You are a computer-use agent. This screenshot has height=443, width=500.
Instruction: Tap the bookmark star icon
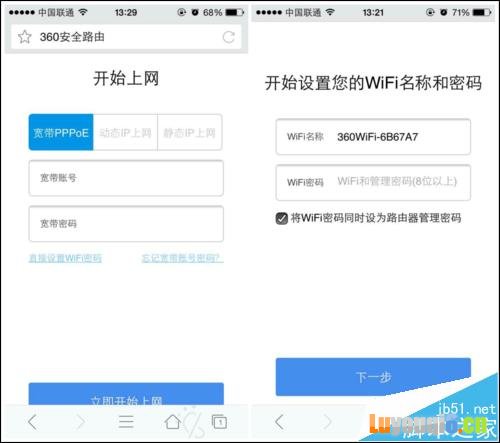point(24,37)
